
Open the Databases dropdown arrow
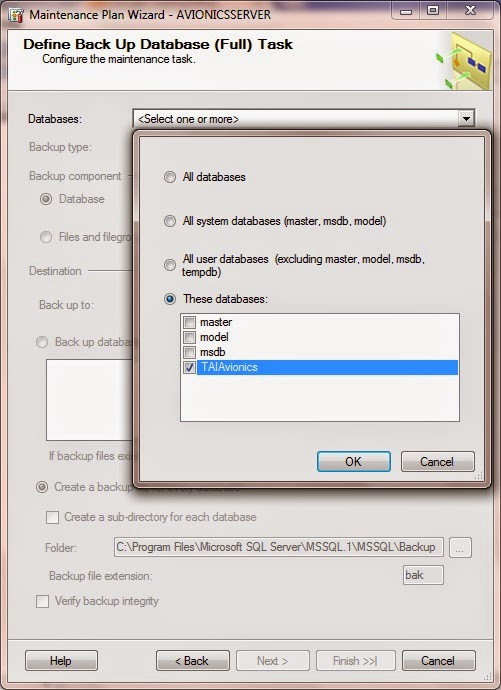click(466, 119)
